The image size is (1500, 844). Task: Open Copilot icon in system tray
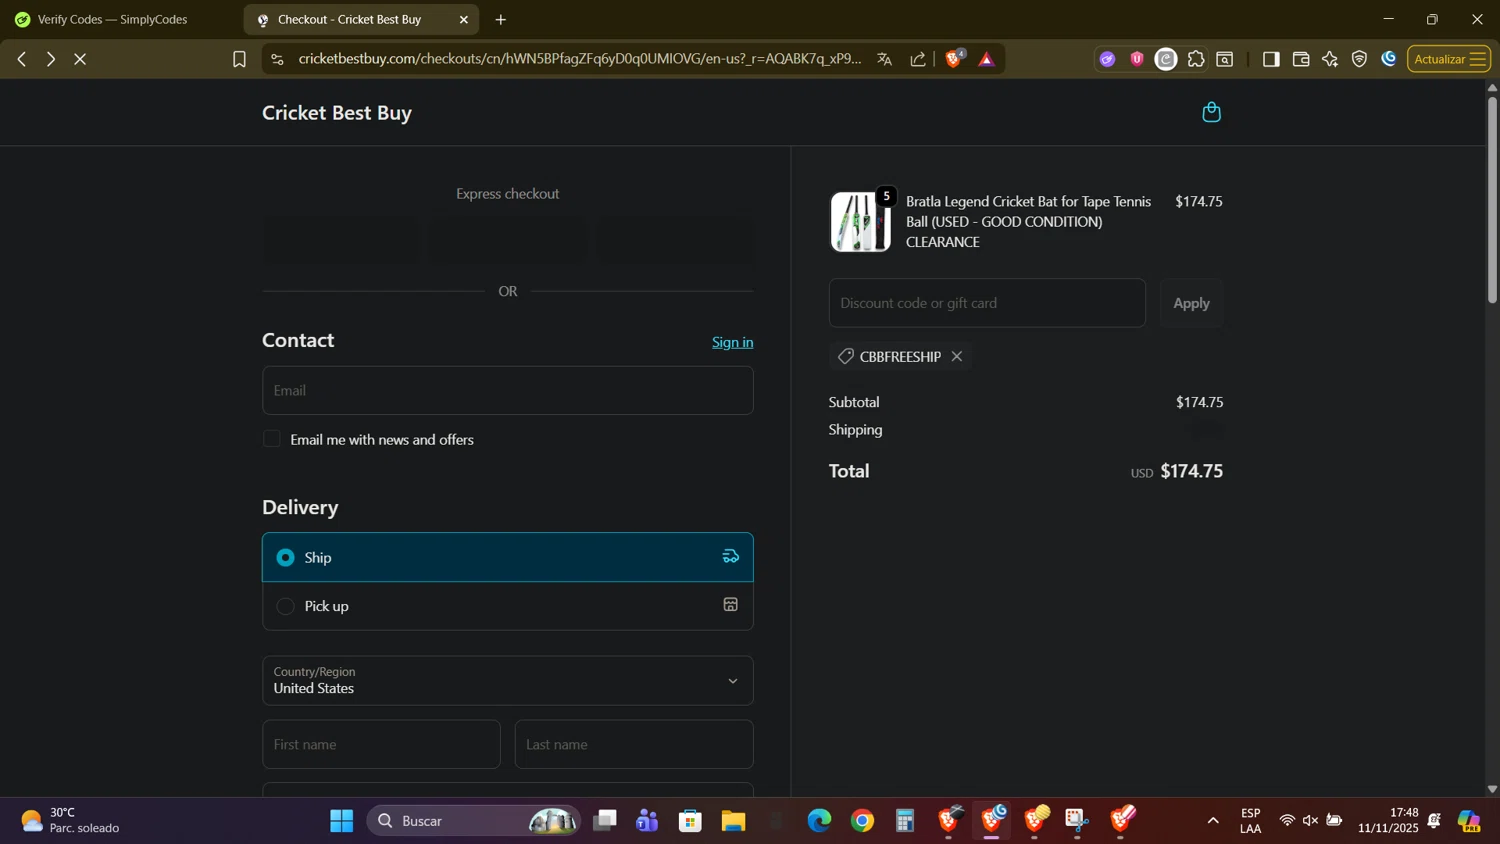1469,821
